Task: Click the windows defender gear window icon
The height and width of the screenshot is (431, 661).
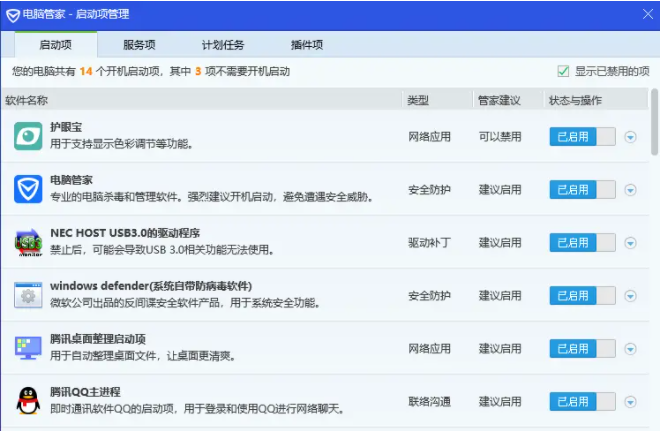Action: click(x=28, y=295)
